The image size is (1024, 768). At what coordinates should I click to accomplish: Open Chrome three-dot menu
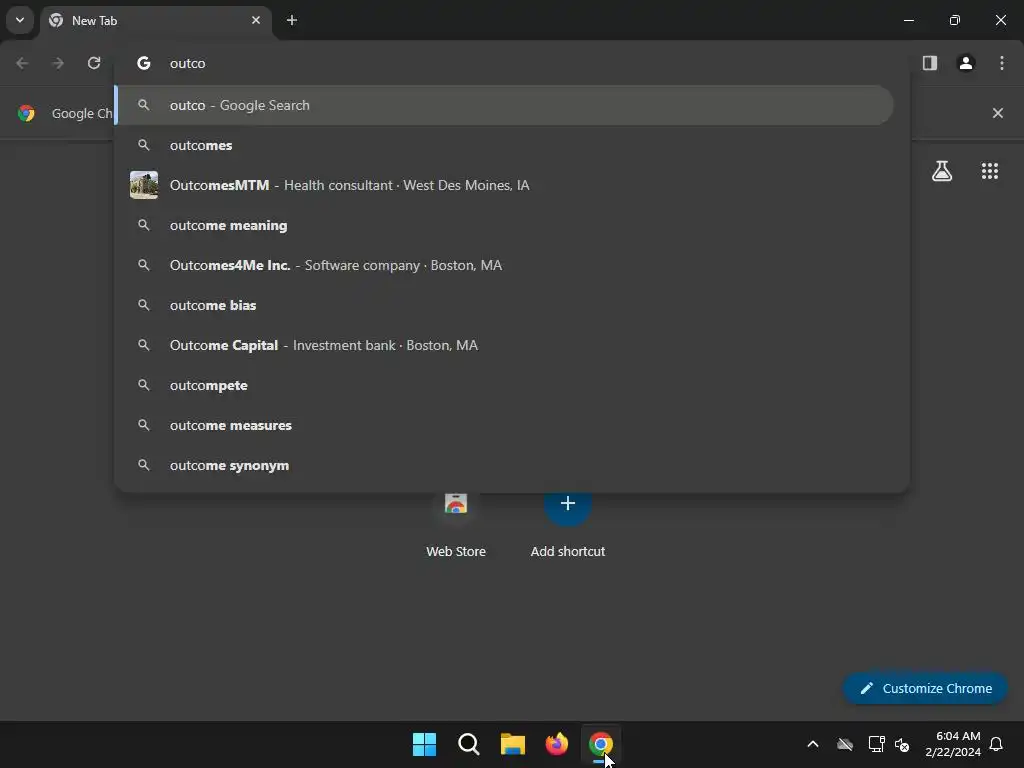tap(1002, 63)
